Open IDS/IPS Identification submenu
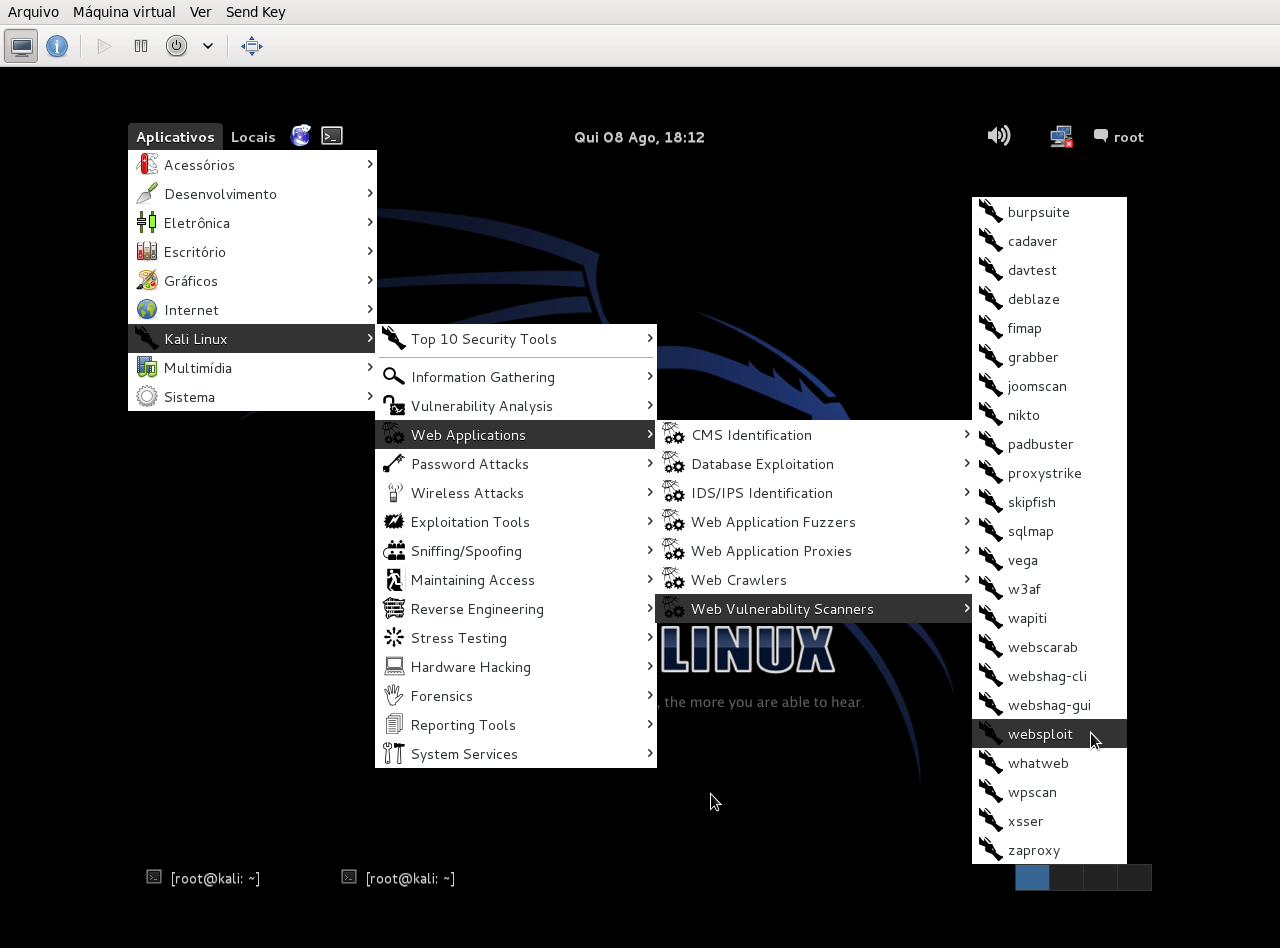 point(814,493)
